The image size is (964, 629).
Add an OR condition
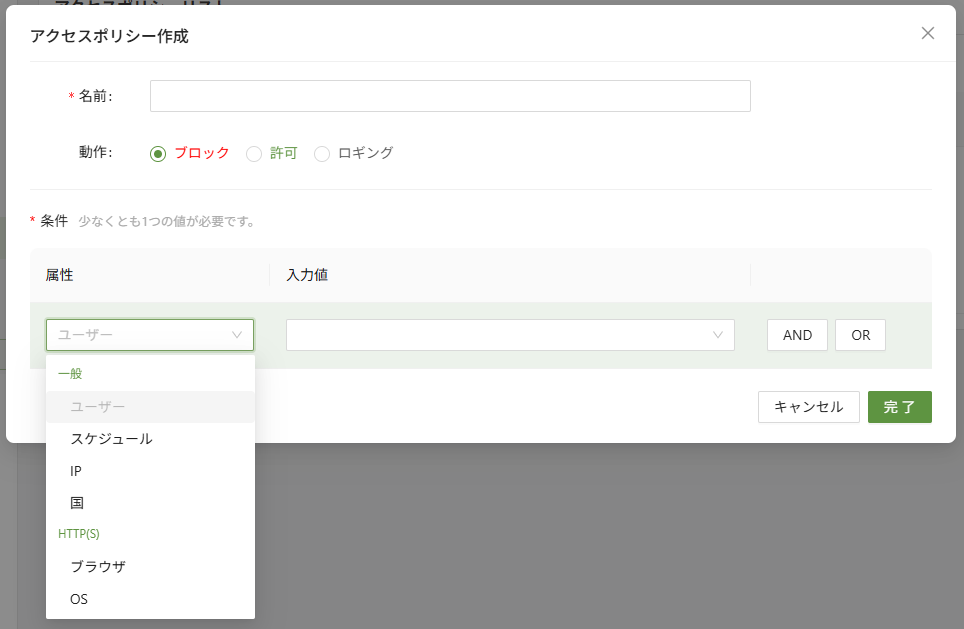pos(860,335)
